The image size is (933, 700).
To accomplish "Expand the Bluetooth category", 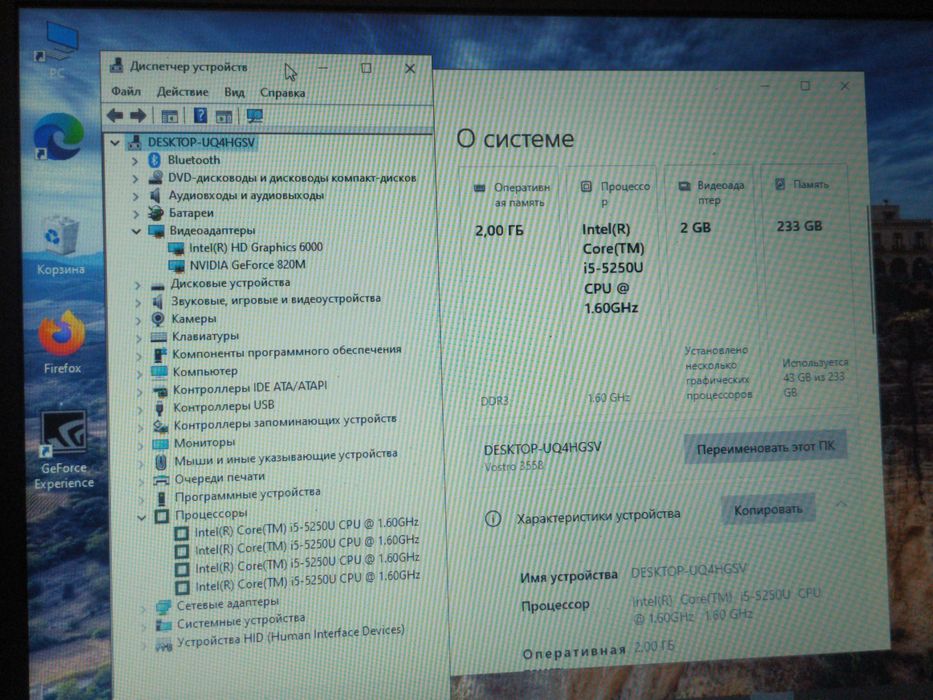I will click(x=134, y=161).
